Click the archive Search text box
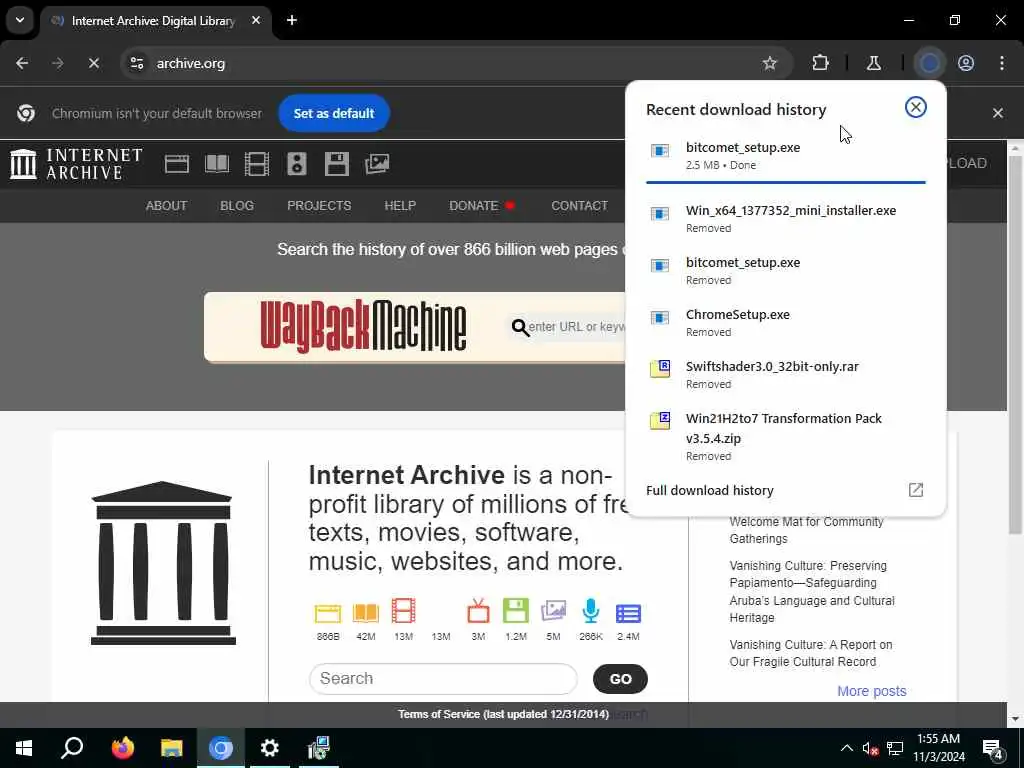The image size is (1024, 768). click(x=443, y=679)
